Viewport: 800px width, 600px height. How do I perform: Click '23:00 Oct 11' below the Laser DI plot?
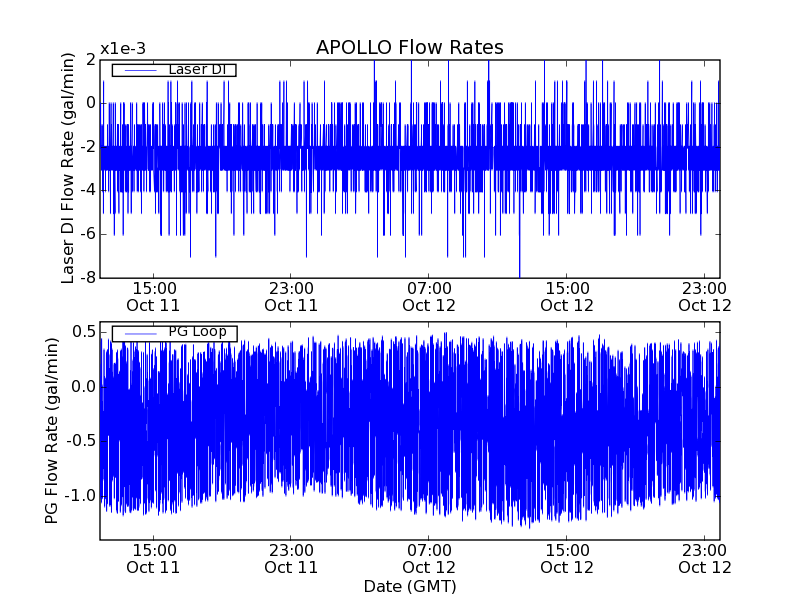point(291,297)
